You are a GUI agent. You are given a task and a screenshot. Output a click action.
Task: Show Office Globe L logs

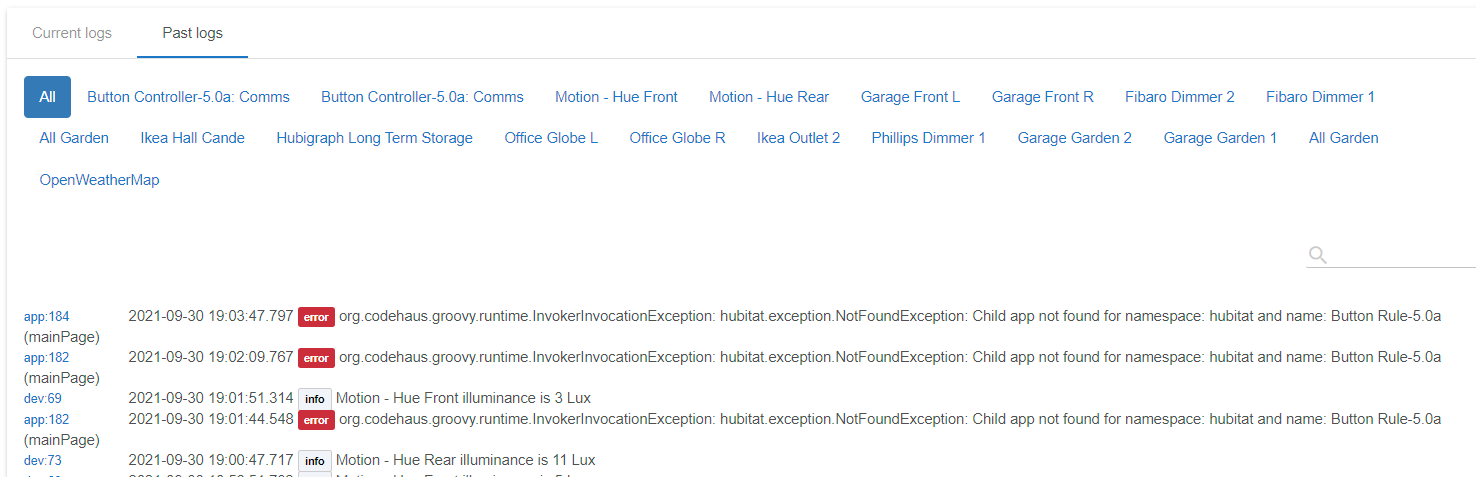tap(551, 138)
